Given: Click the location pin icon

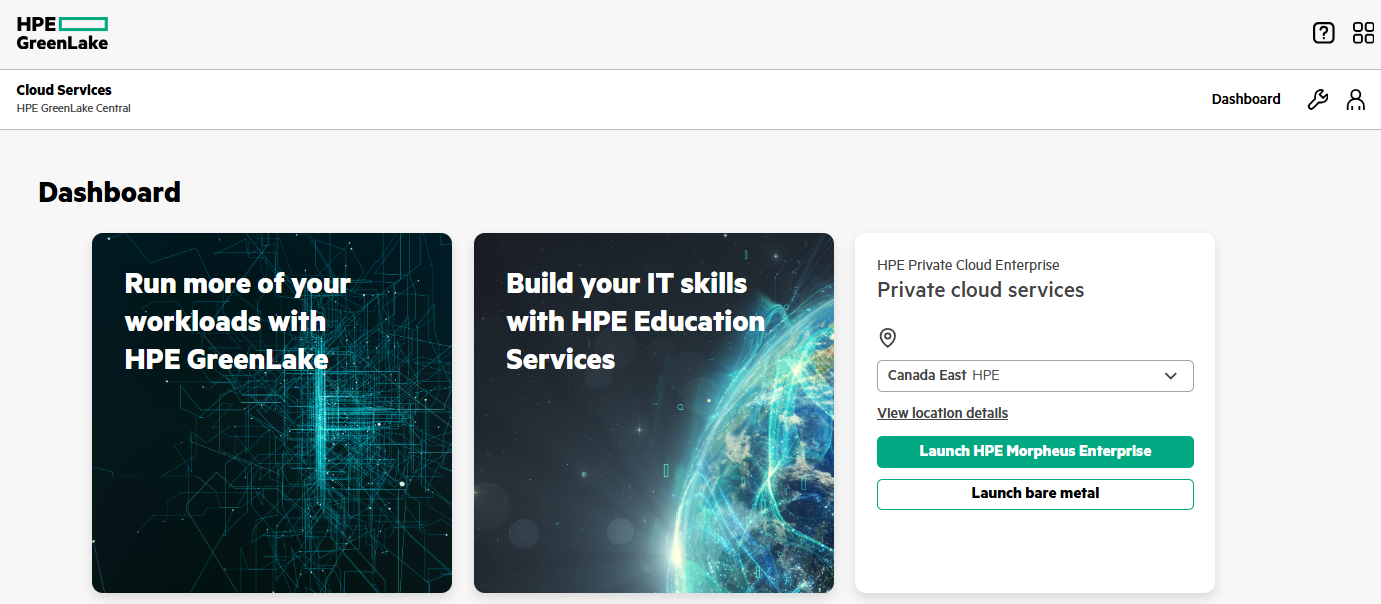Looking at the screenshot, I should (887, 338).
